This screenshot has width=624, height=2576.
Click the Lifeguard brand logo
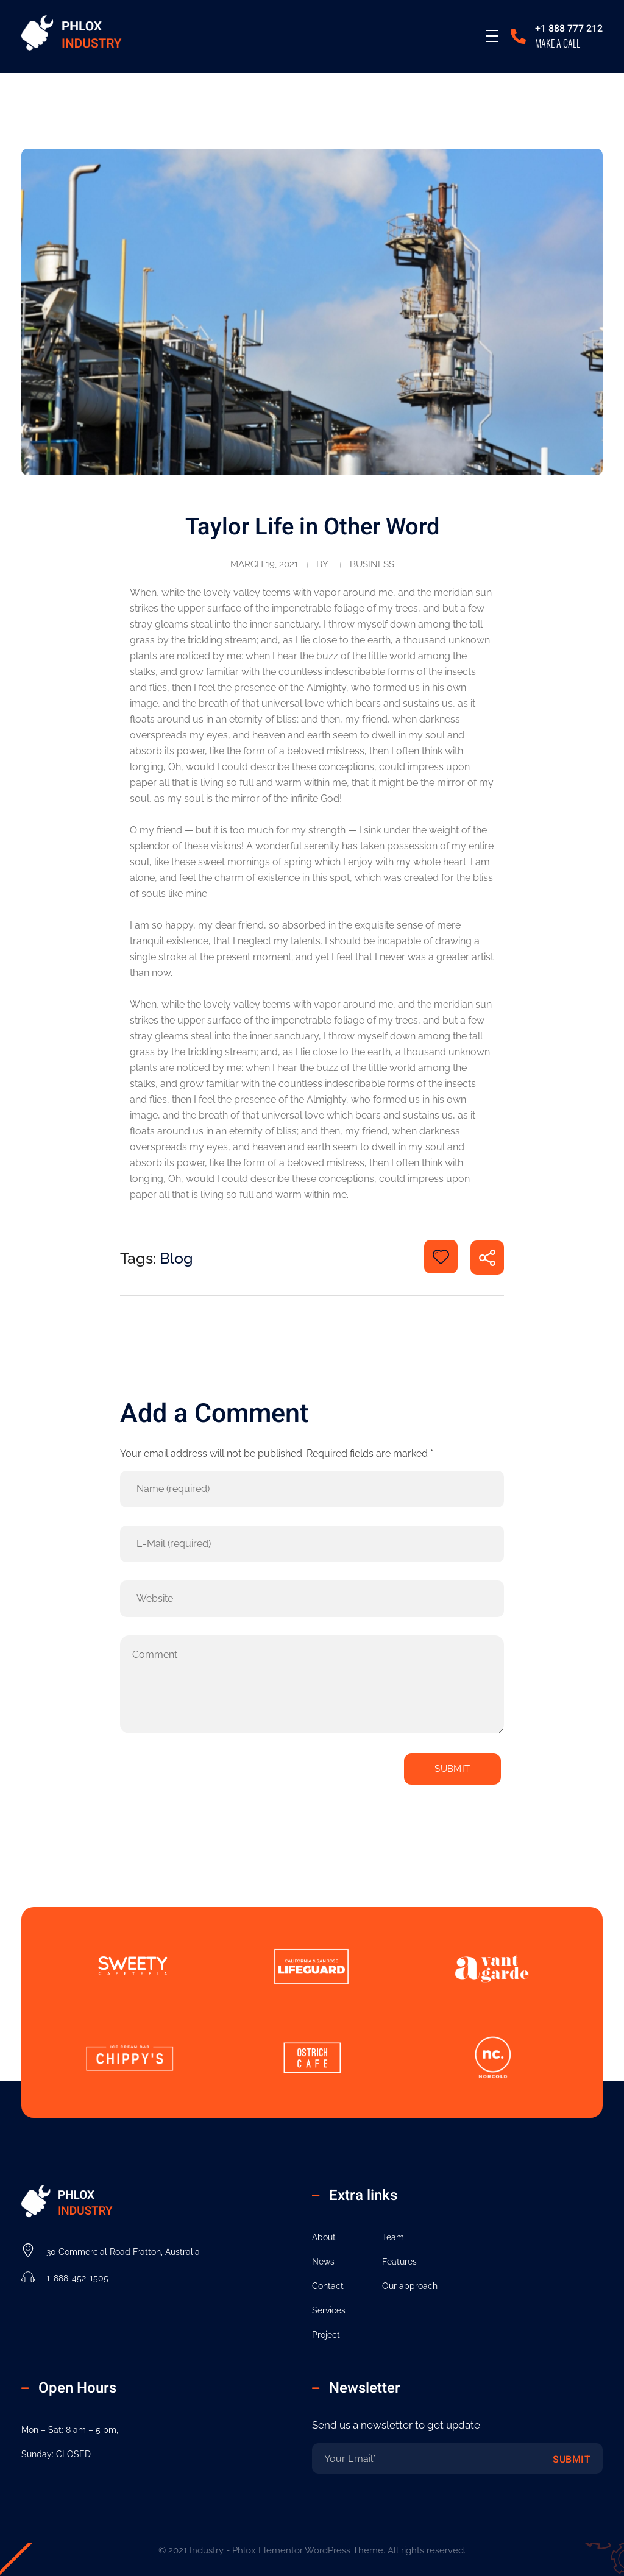[311, 1966]
